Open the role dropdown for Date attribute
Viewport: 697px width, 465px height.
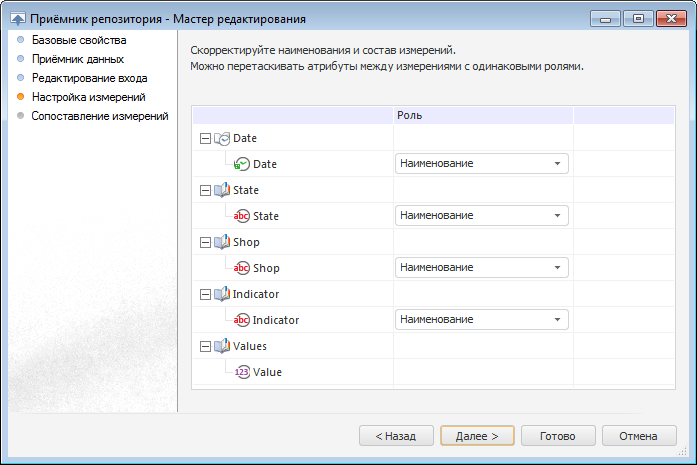click(556, 164)
